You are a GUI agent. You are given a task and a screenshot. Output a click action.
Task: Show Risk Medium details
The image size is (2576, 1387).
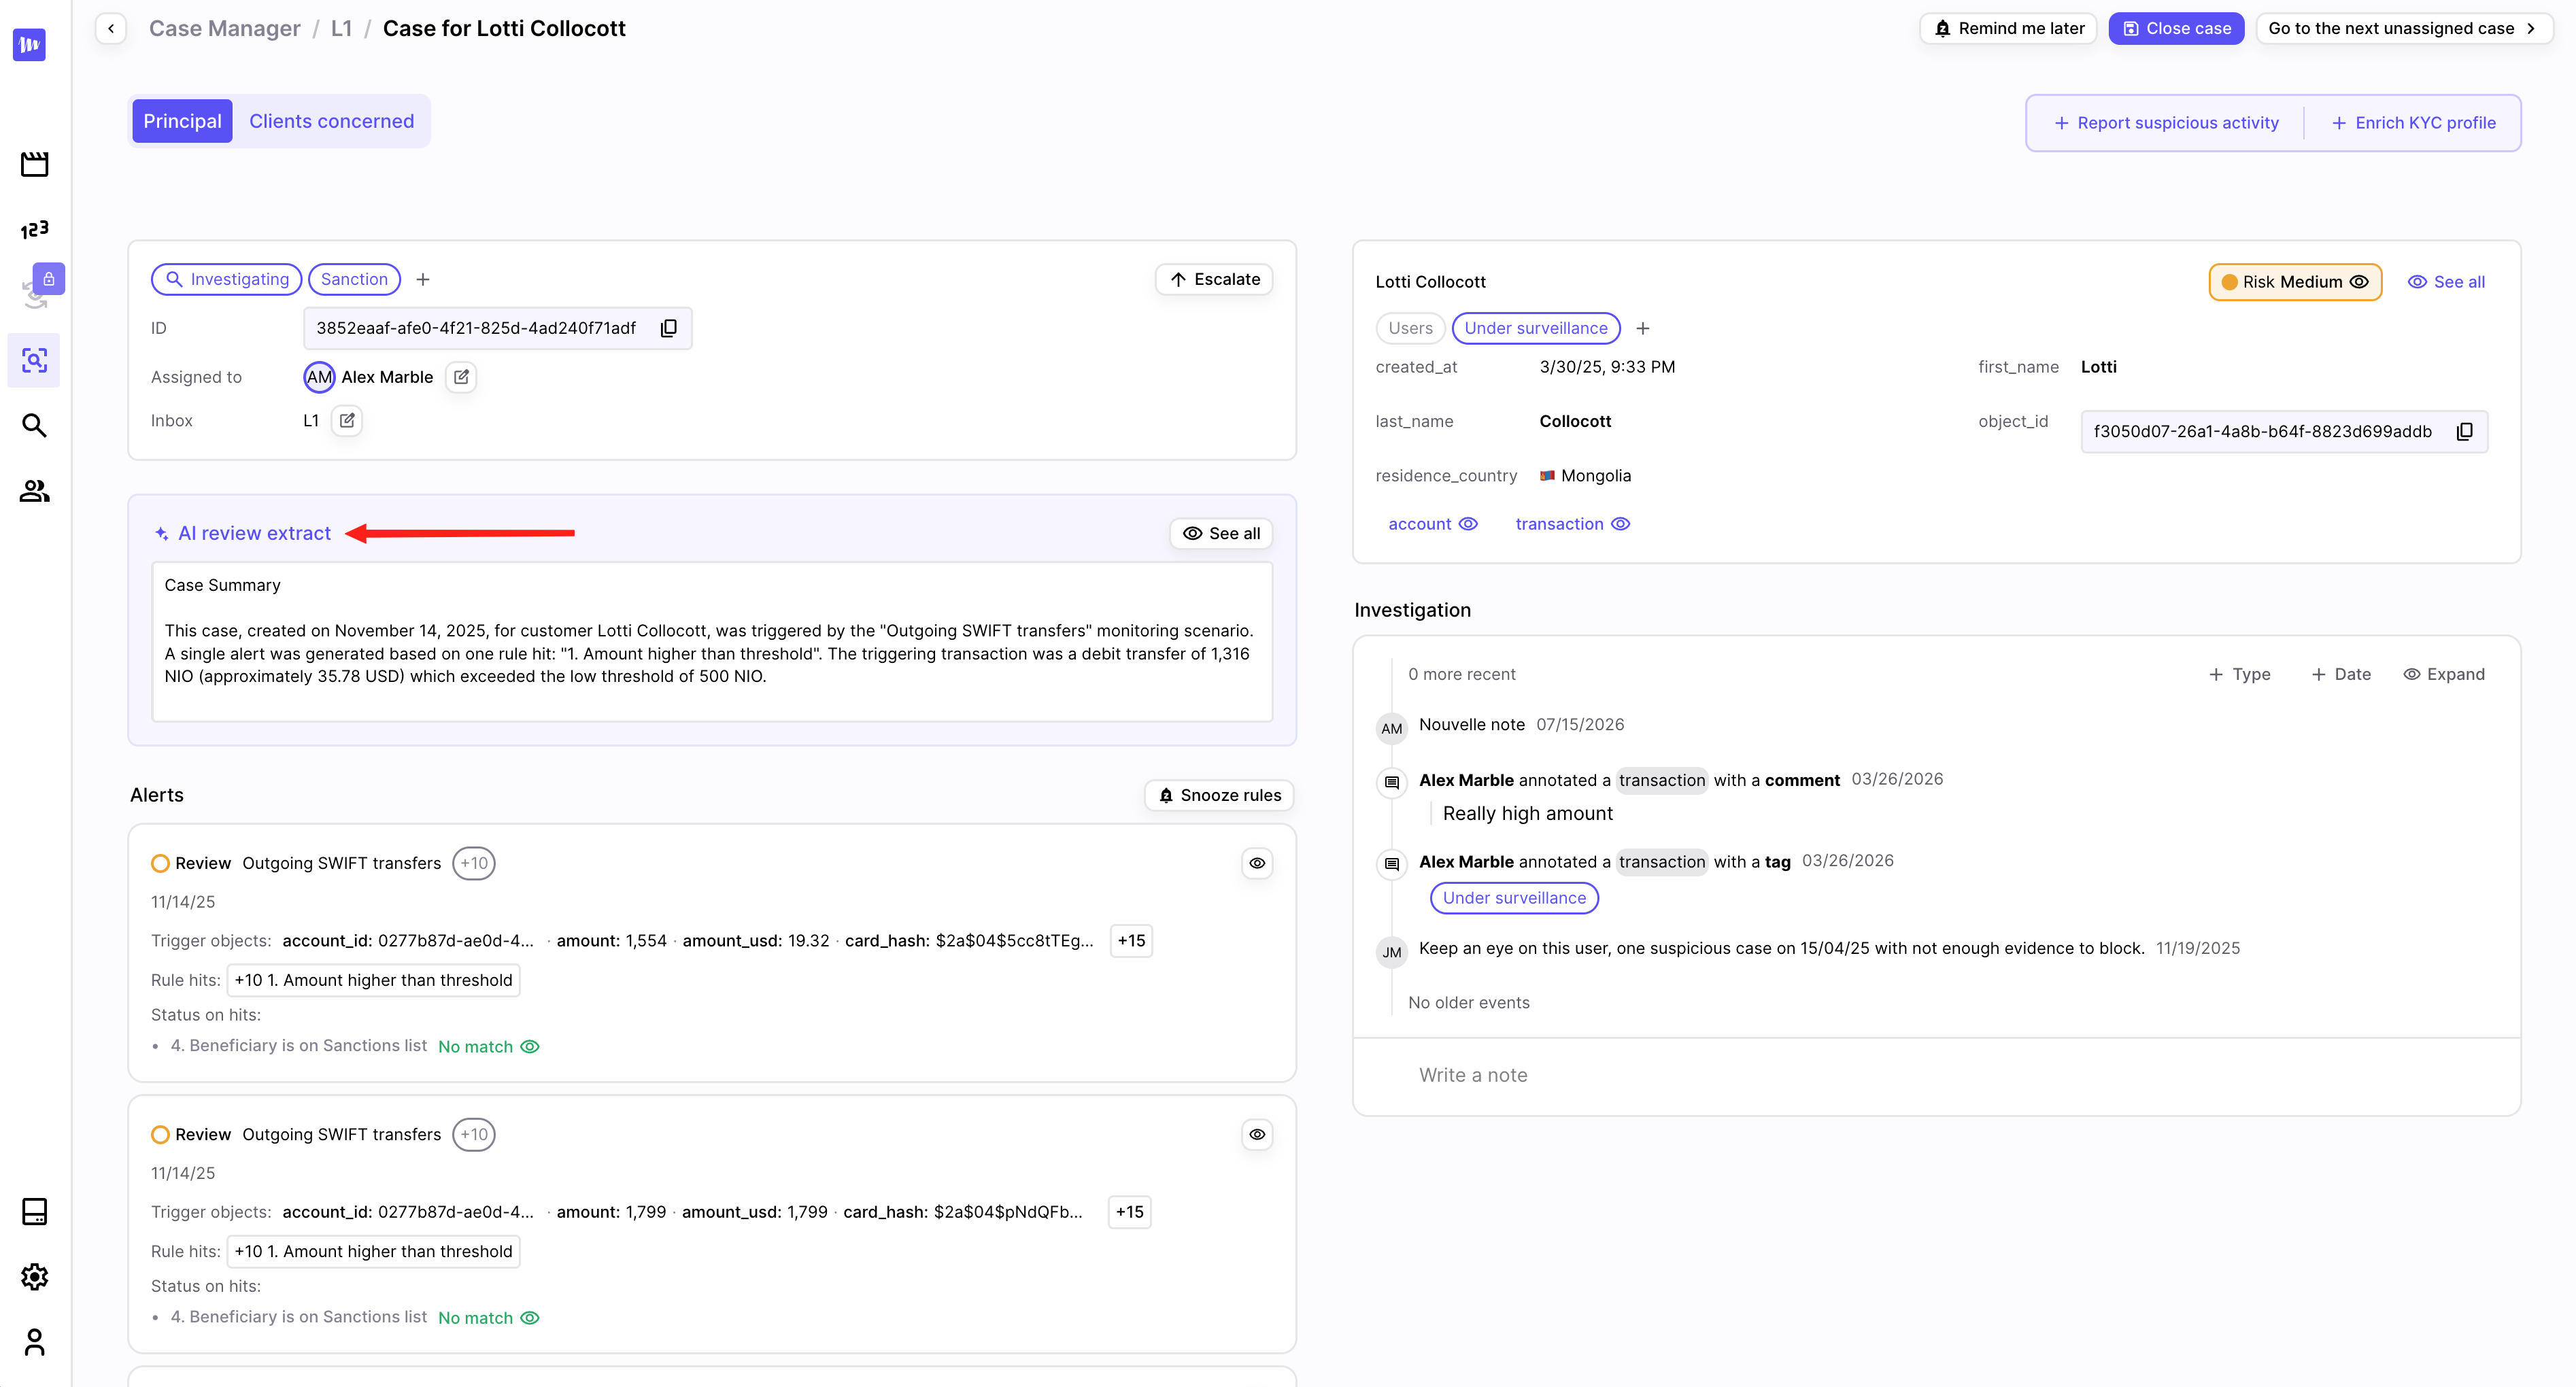[x=2295, y=282]
